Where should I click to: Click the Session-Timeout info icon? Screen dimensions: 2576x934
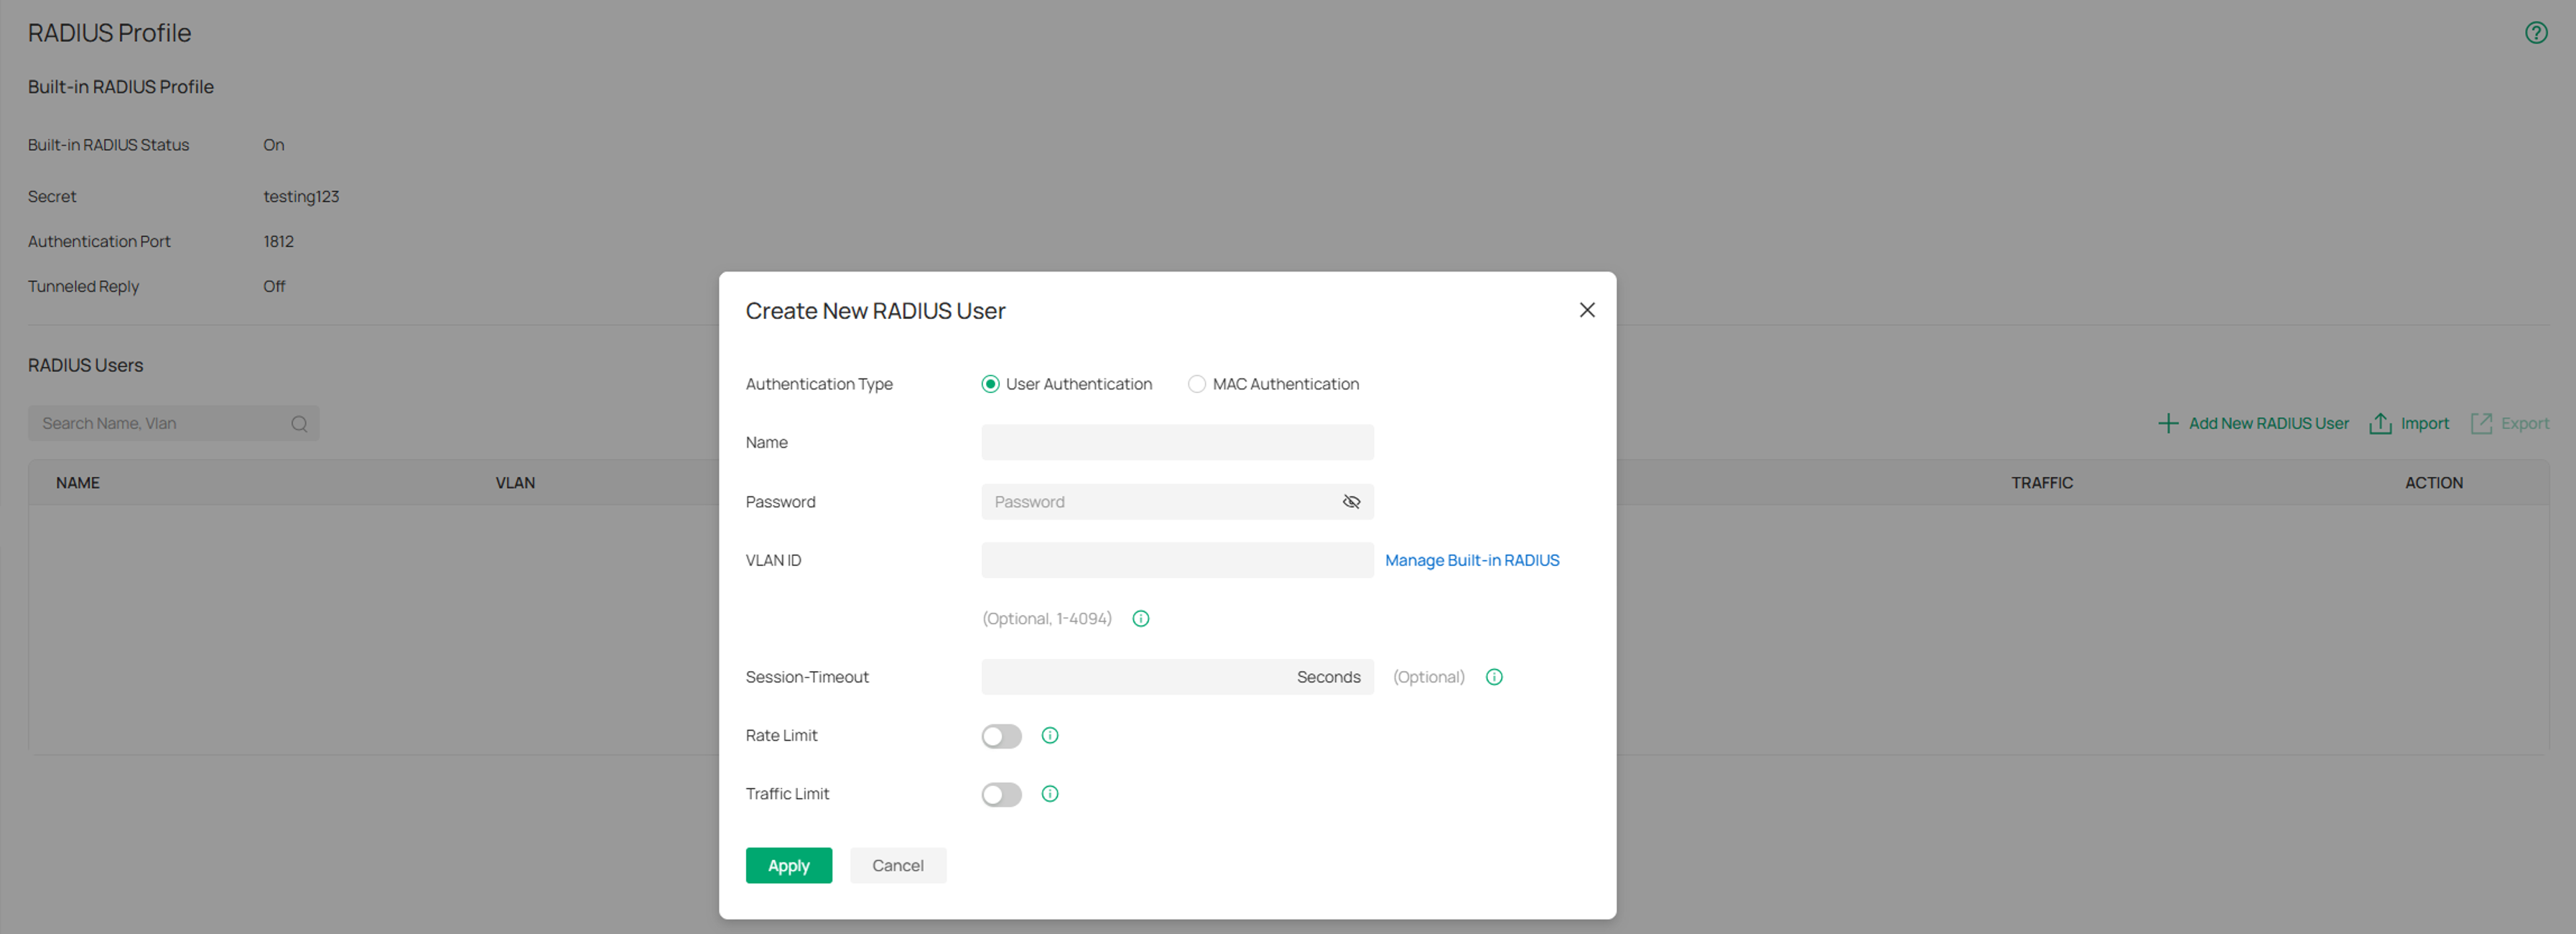point(1493,677)
